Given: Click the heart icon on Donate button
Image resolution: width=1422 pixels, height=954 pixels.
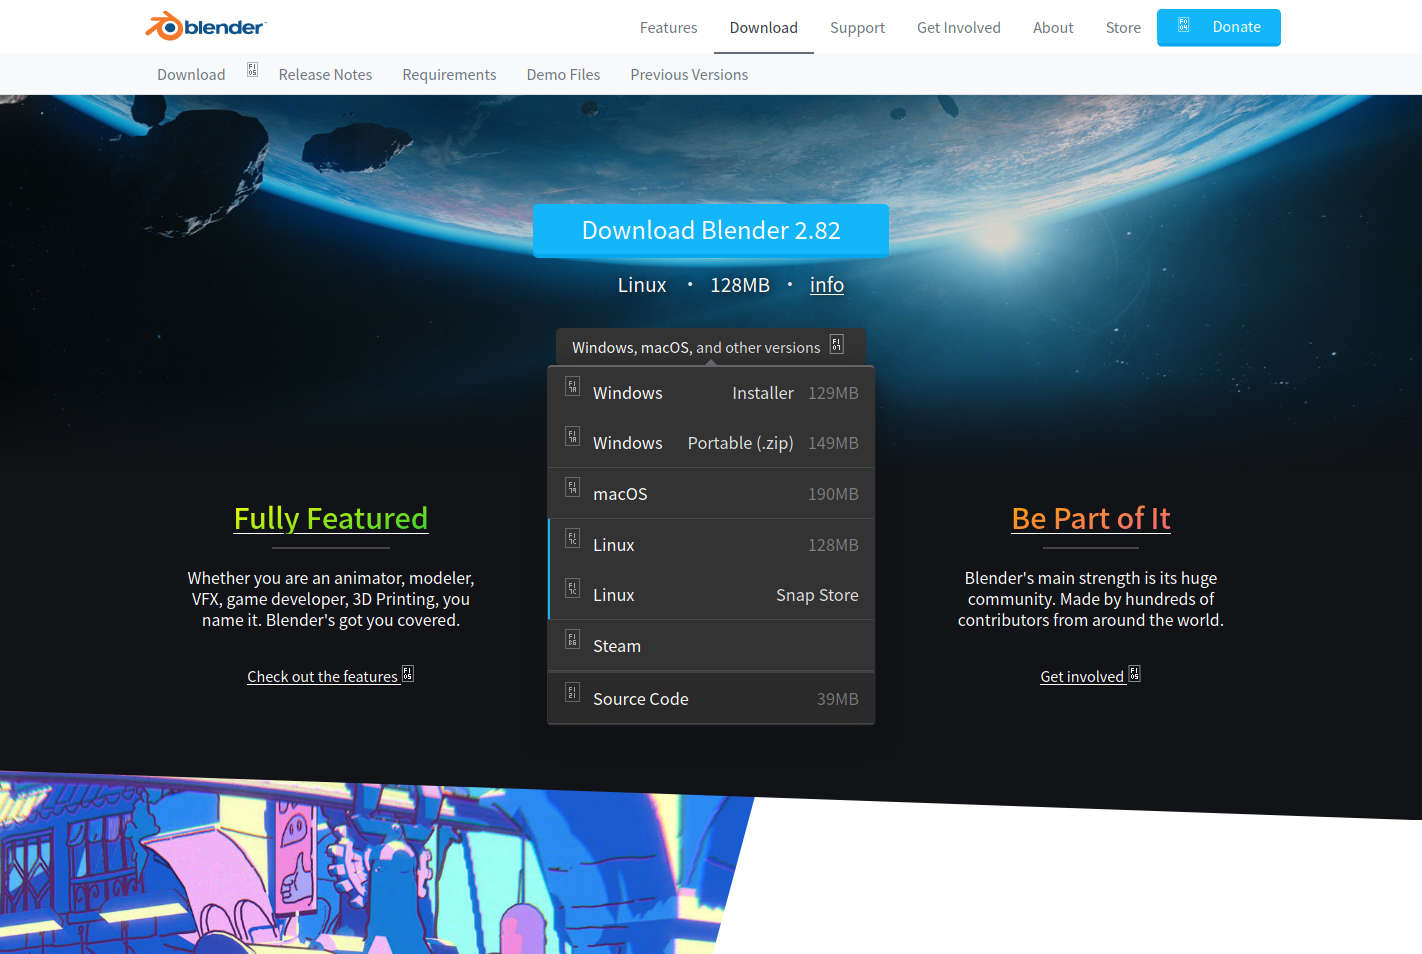Looking at the screenshot, I should (1184, 25).
